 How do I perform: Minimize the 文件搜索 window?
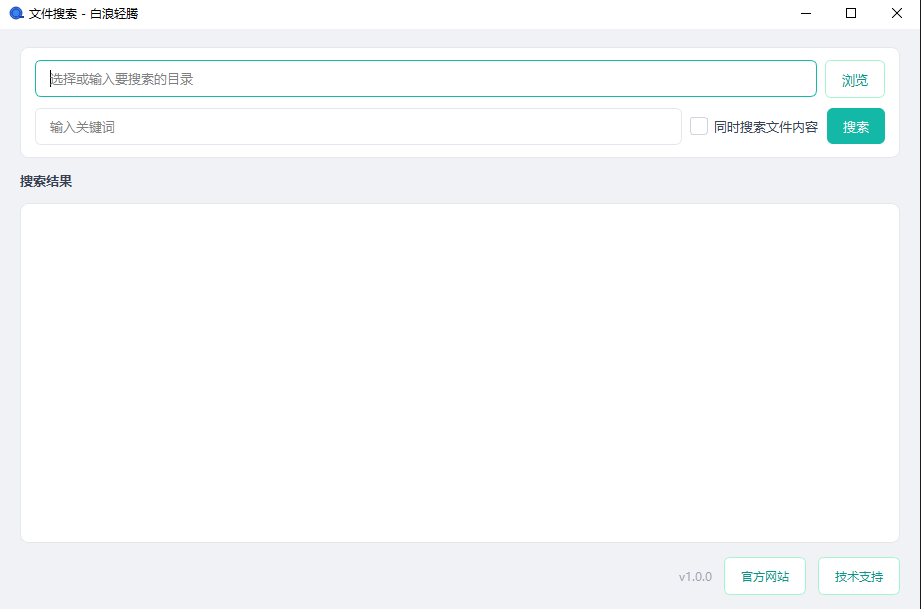(x=806, y=14)
